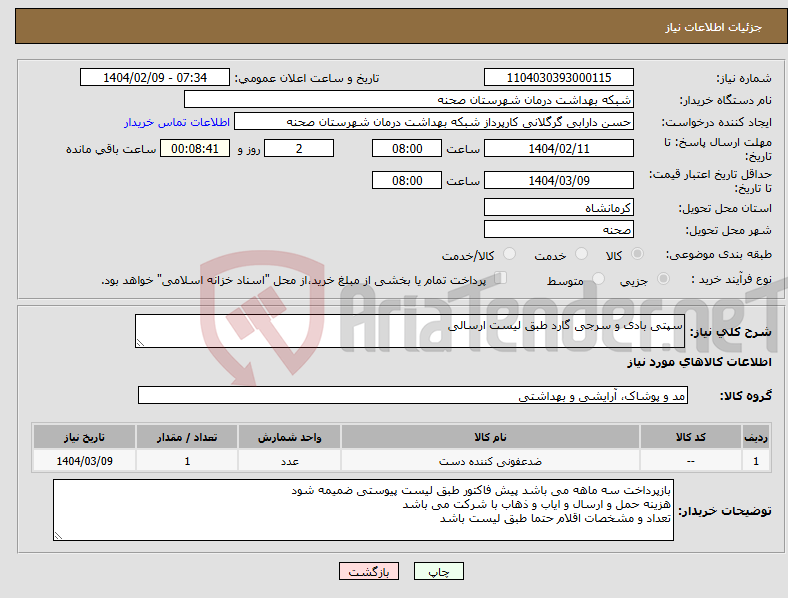Select the کالا radio button
The height and width of the screenshot is (598, 788).
point(637,254)
